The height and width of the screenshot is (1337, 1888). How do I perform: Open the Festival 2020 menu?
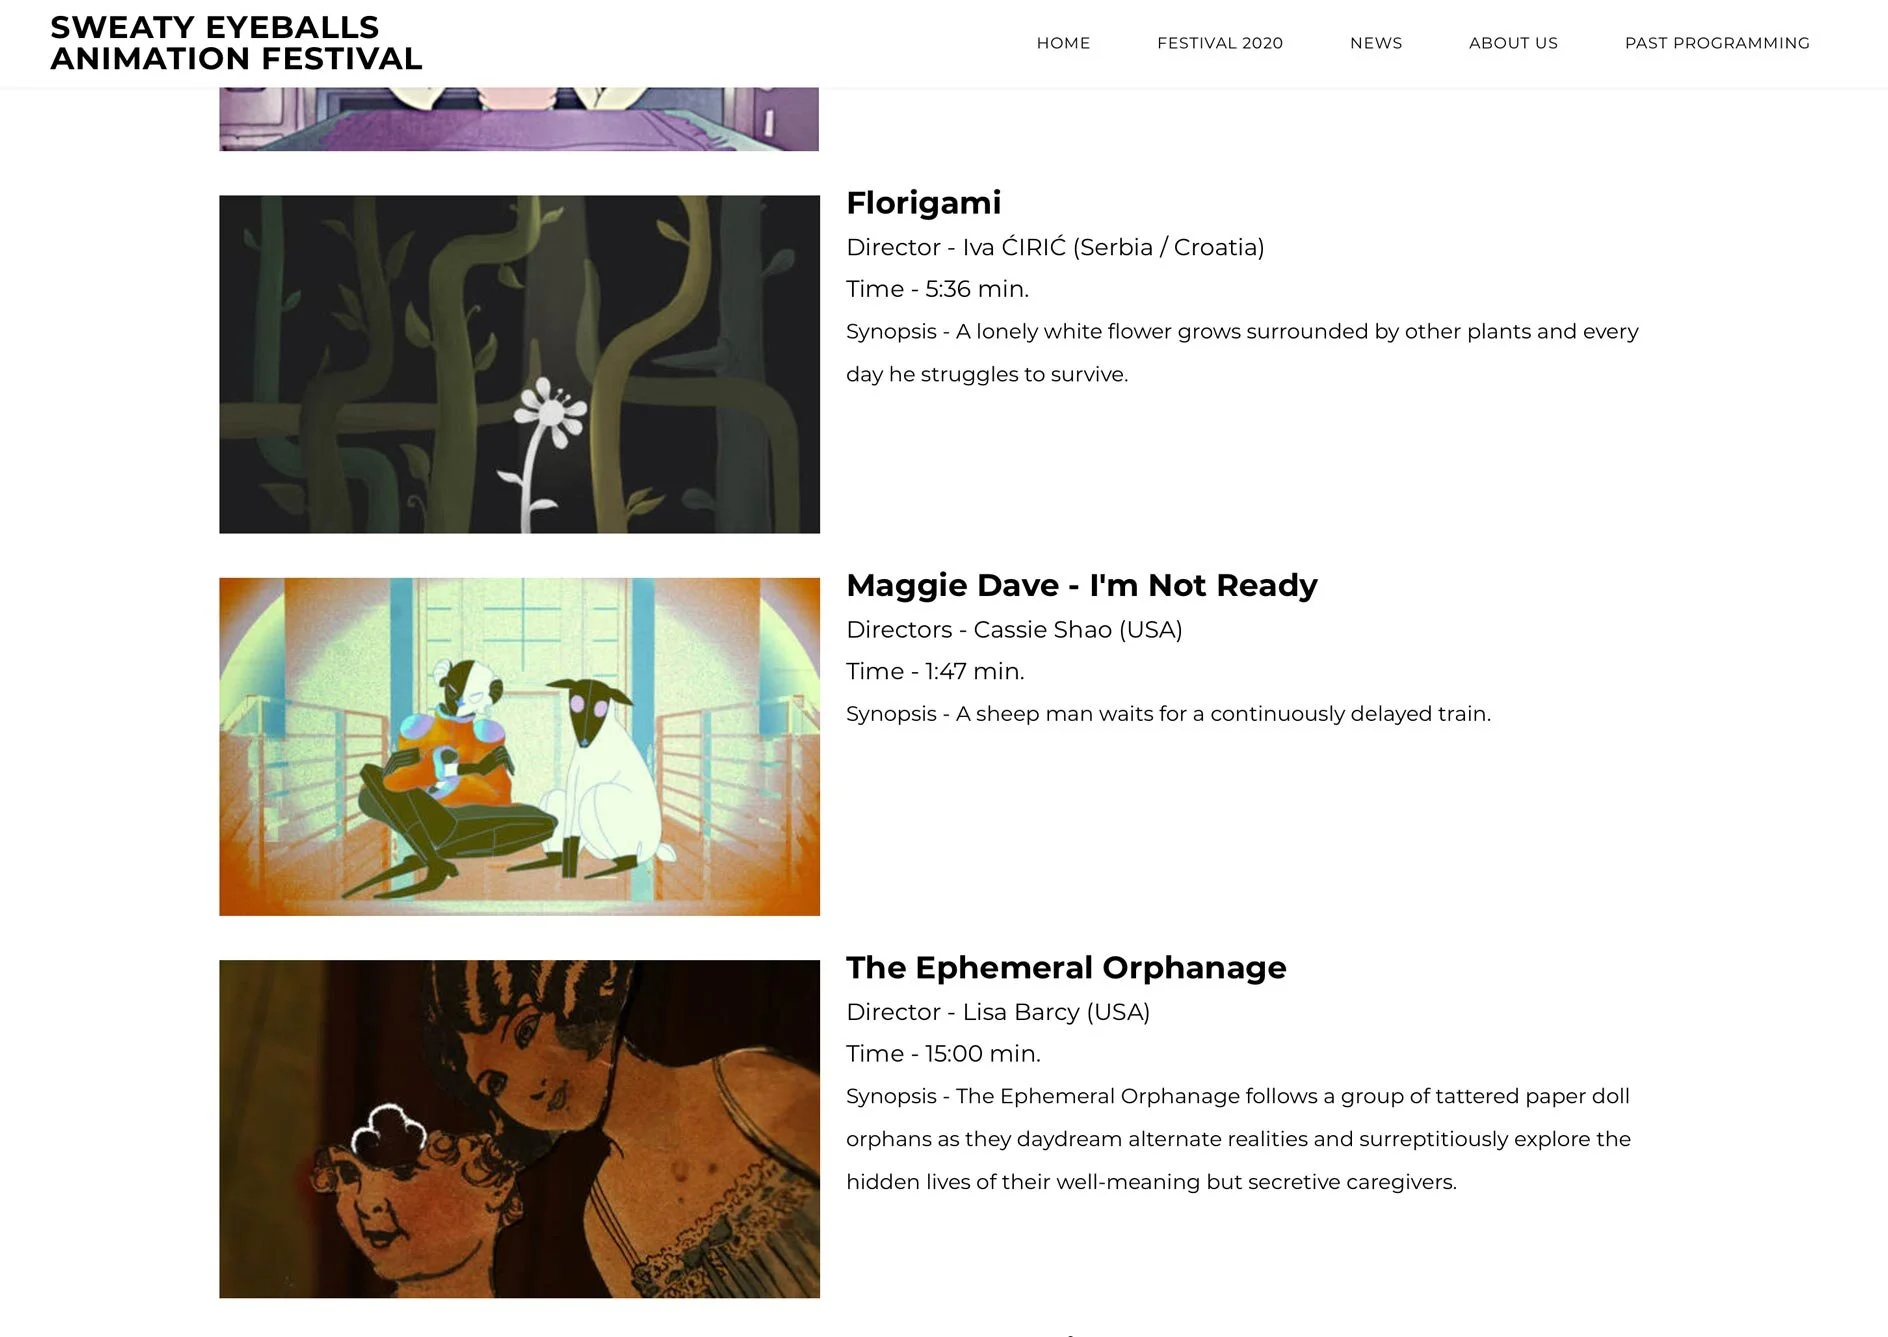(1219, 43)
